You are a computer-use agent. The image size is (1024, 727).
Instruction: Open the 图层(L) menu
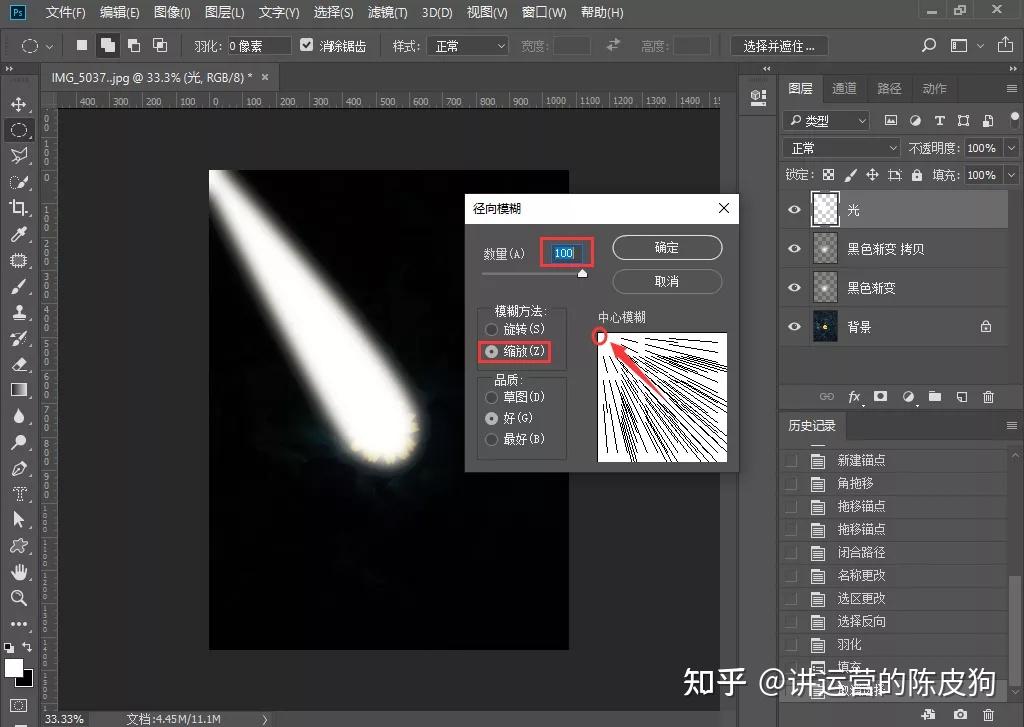click(x=224, y=12)
